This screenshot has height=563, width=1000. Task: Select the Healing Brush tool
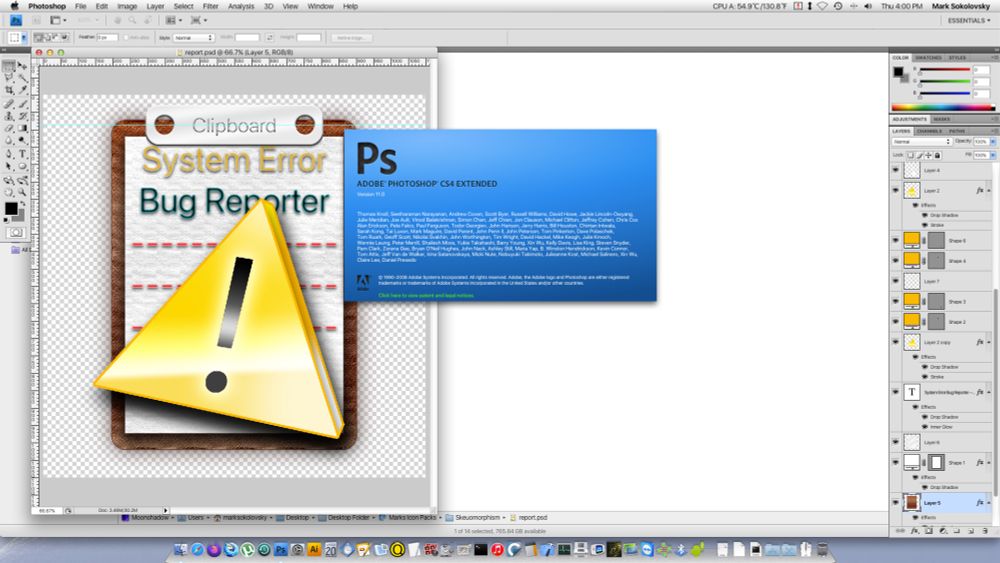9,104
